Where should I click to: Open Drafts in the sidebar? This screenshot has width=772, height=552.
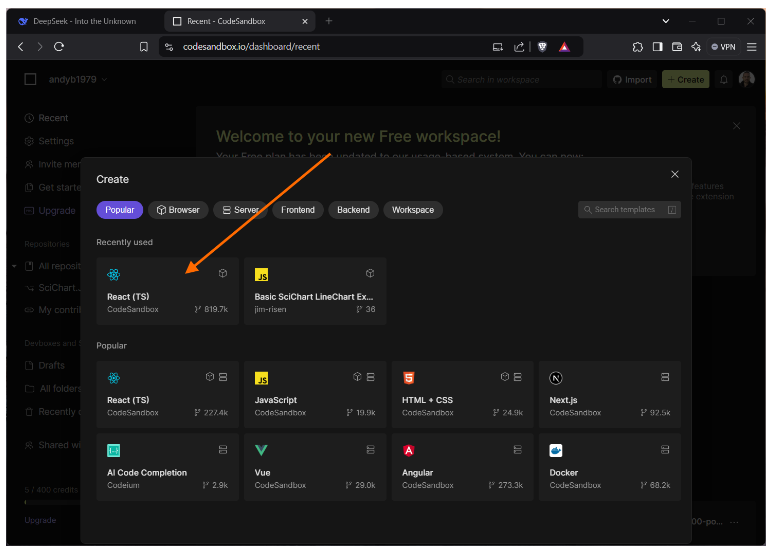45,365
